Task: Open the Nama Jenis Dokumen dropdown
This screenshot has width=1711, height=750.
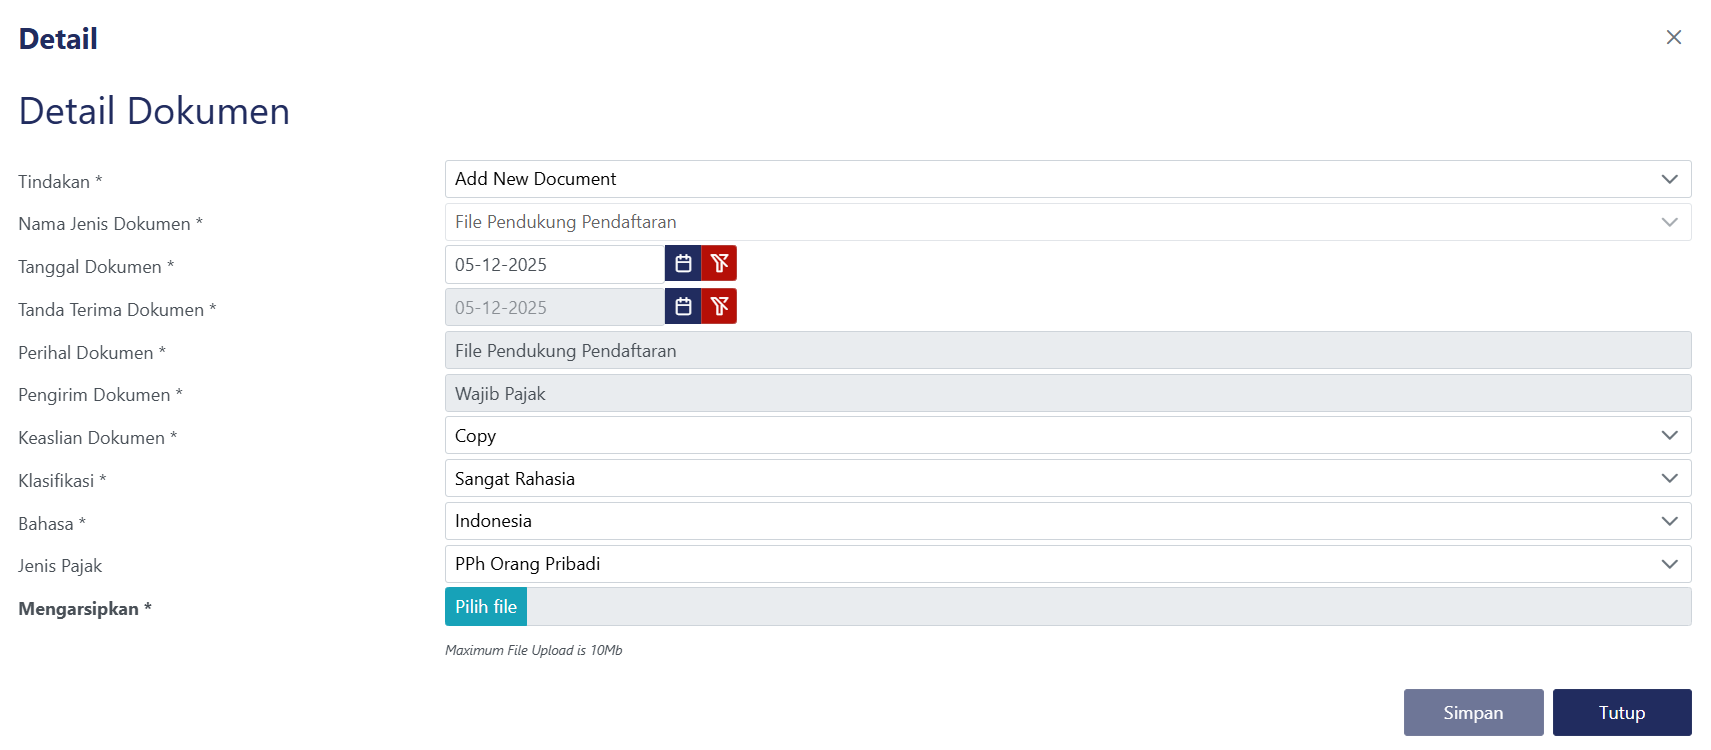Action: point(1067,222)
